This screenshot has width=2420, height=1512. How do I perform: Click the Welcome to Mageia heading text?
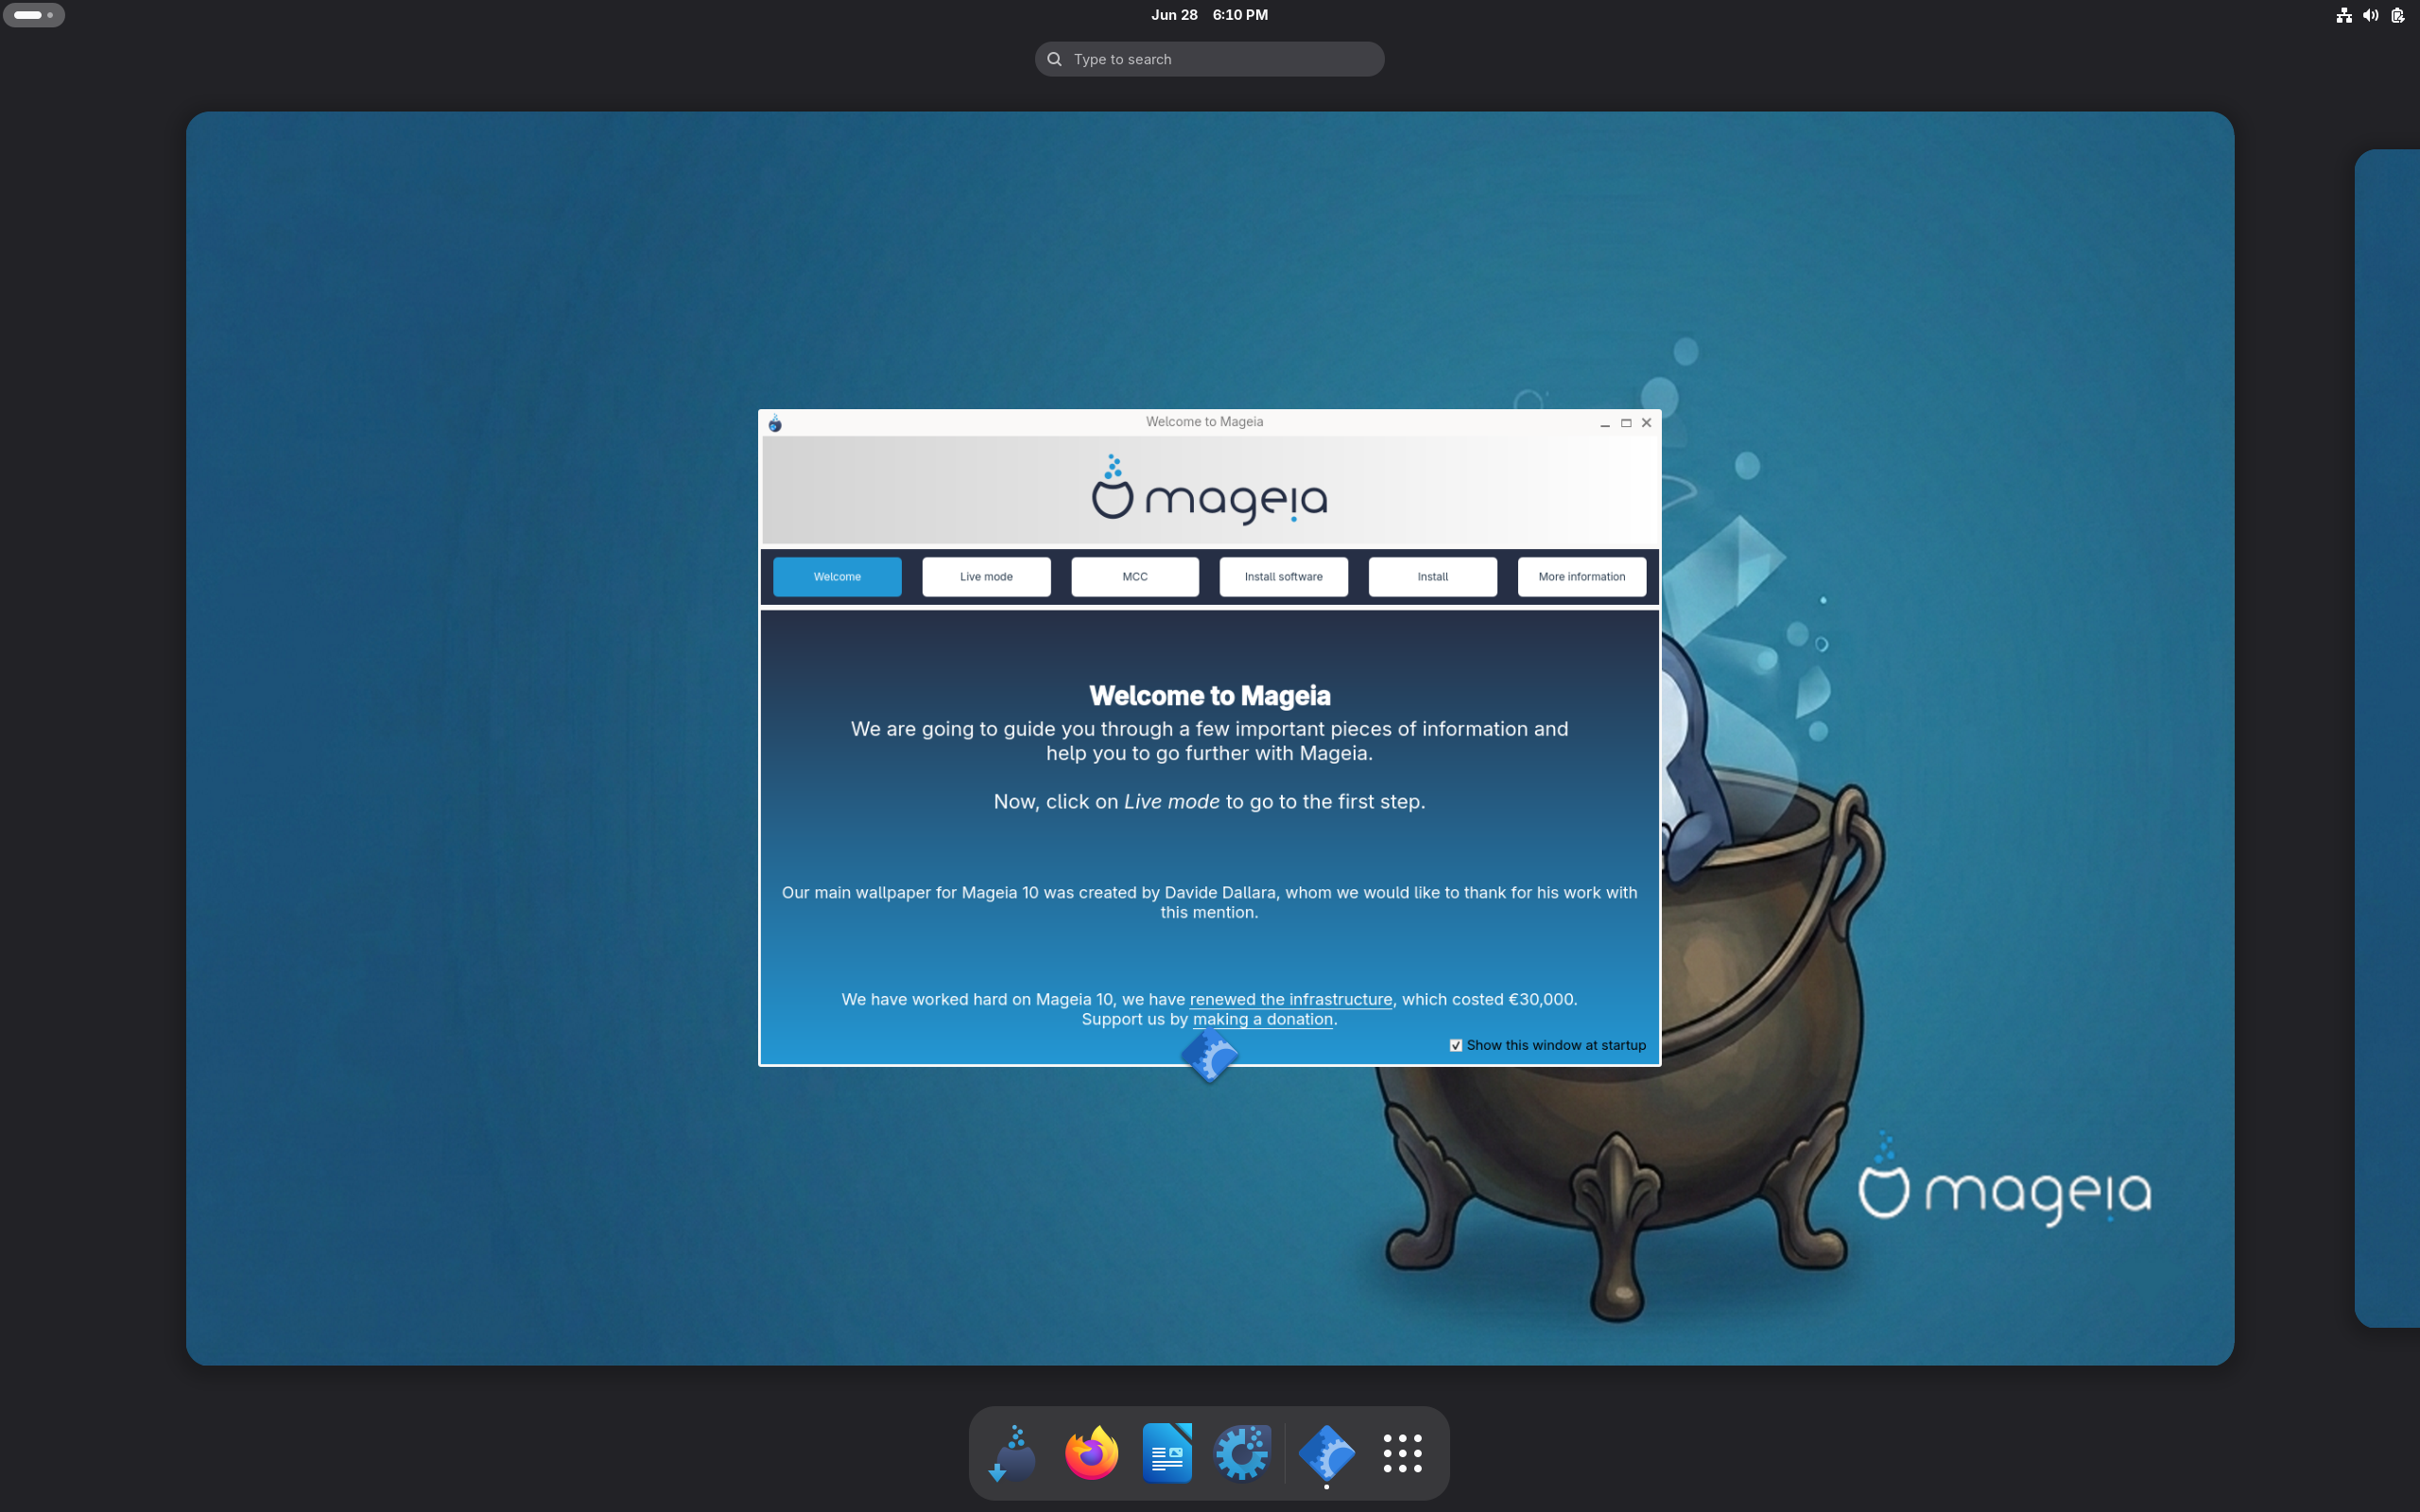tap(1210, 696)
